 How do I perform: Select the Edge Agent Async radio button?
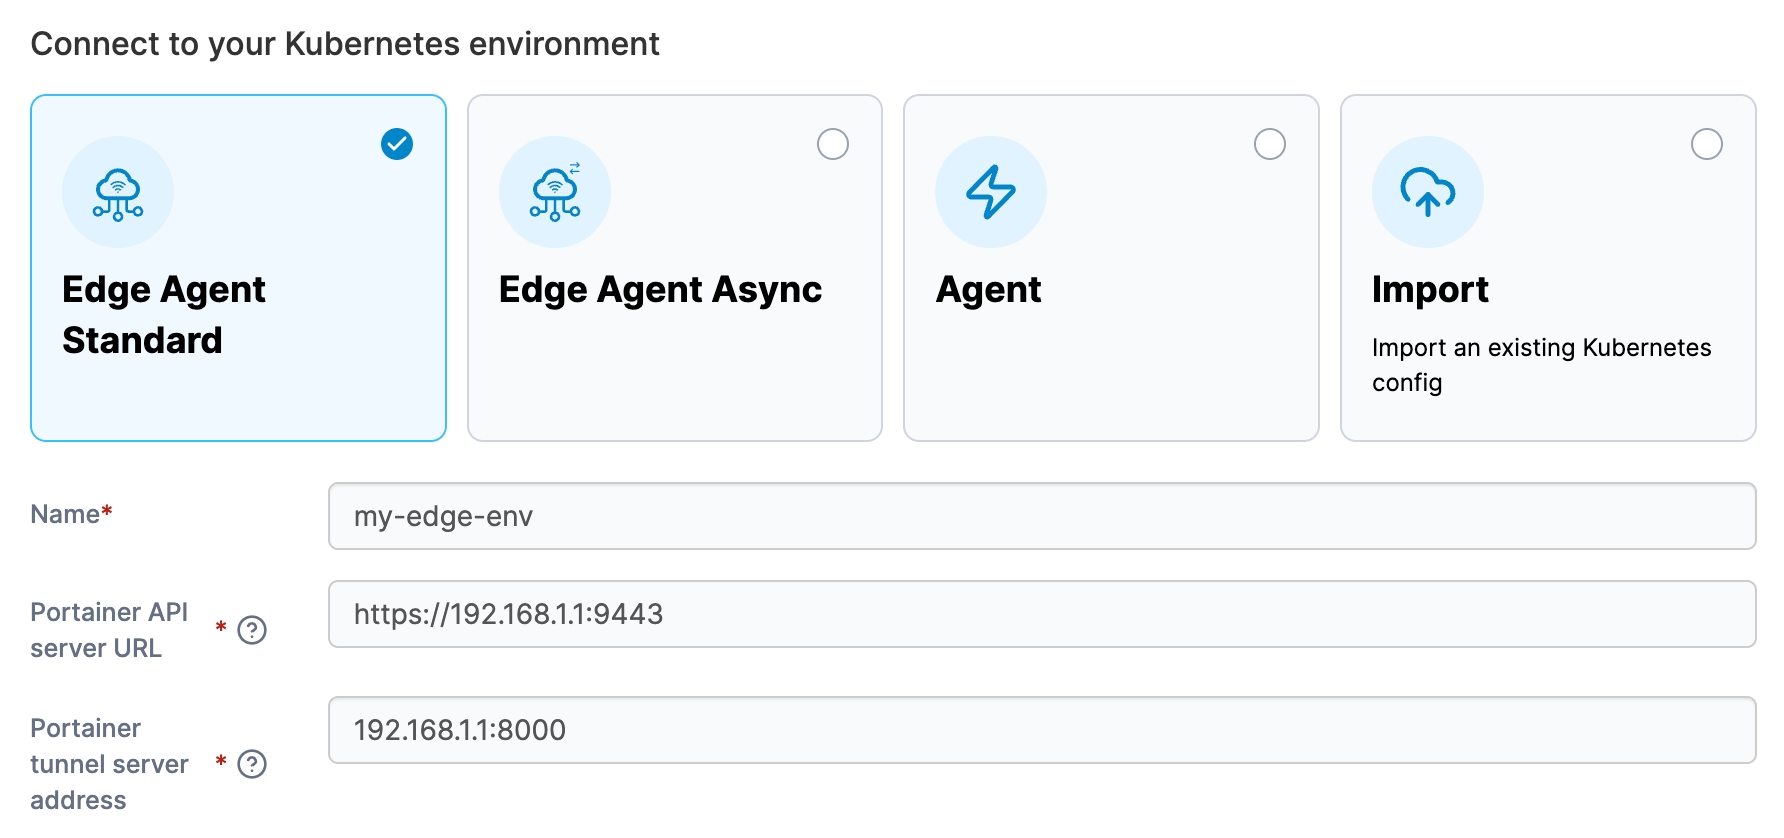pyautogui.click(x=833, y=144)
